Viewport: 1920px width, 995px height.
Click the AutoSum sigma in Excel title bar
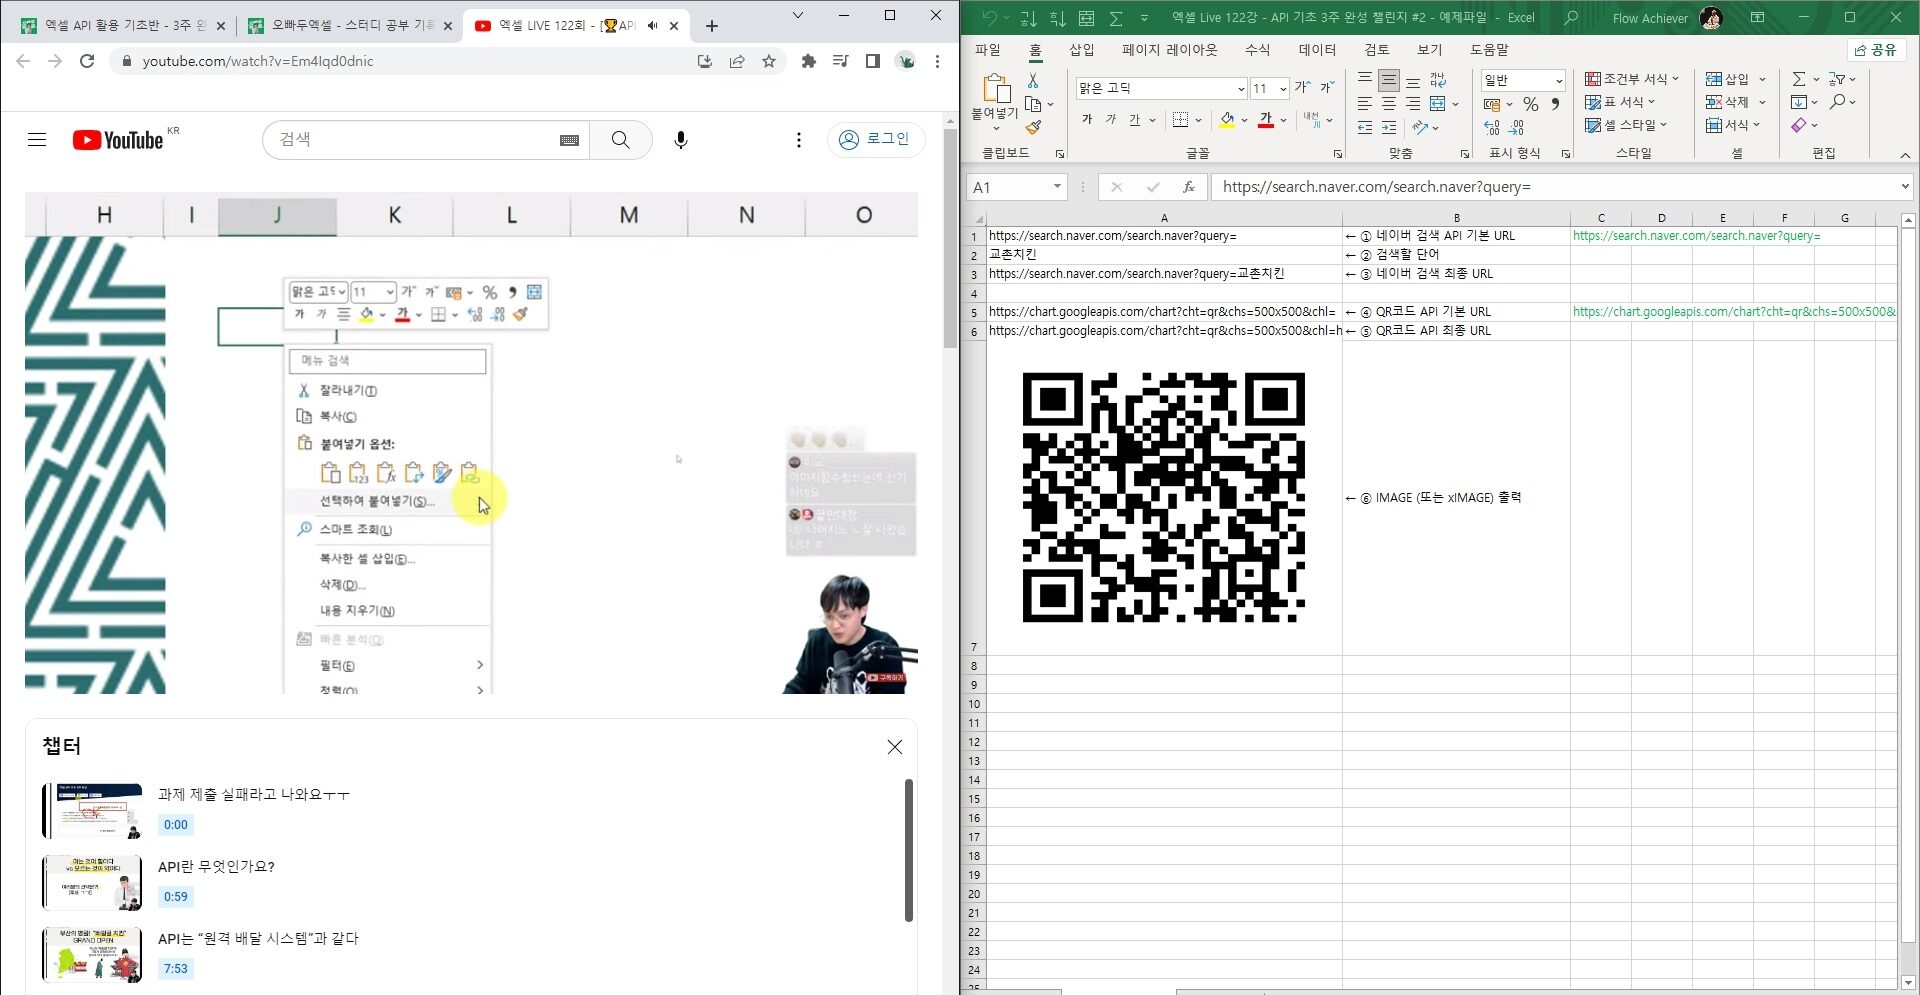coord(1116,18)
